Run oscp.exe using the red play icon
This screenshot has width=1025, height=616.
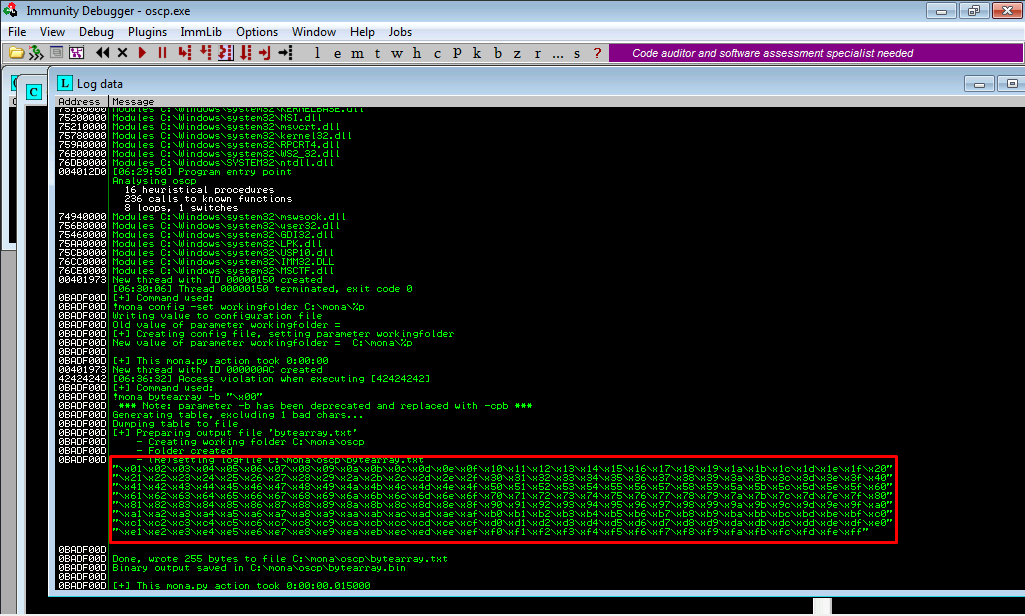142,53
